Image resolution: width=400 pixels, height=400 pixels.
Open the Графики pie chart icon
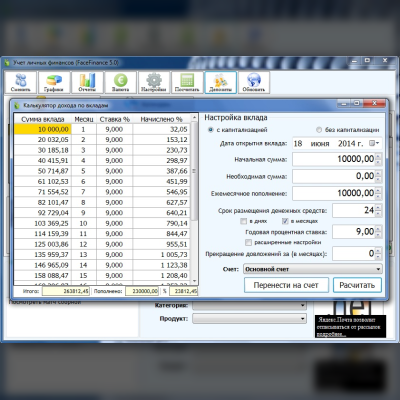(x=54, y=82)
